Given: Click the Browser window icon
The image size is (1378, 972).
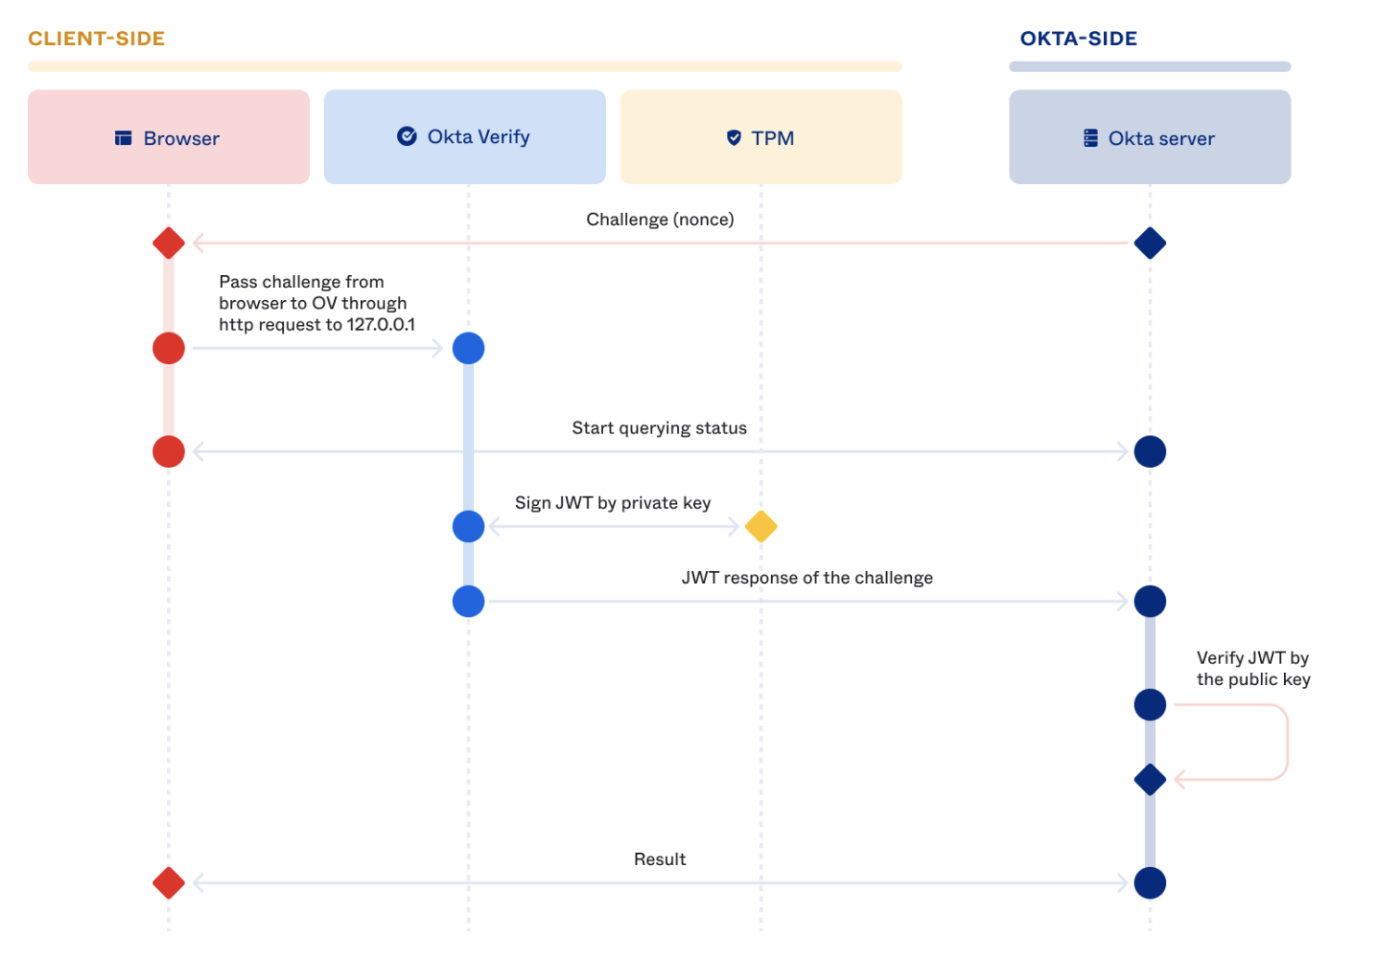Looking at the screenshot, I should click(123, 138).
